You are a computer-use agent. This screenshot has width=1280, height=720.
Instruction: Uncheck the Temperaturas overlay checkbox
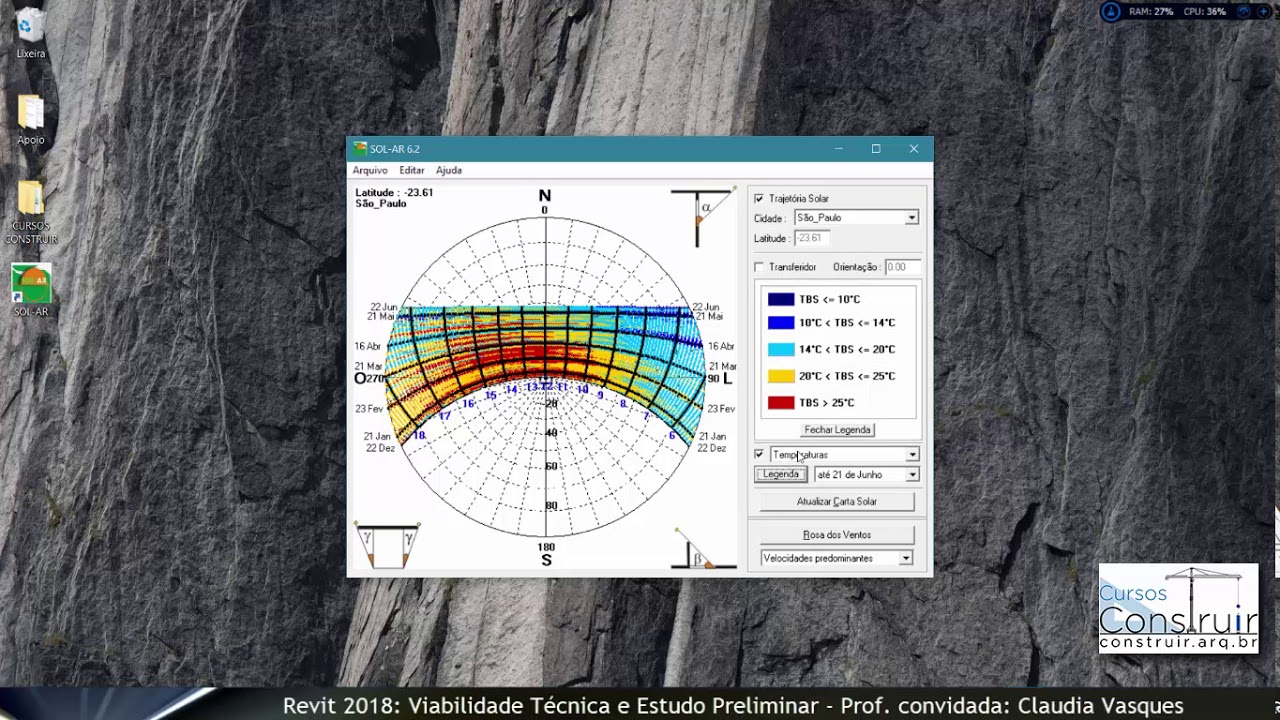(759, 454)
